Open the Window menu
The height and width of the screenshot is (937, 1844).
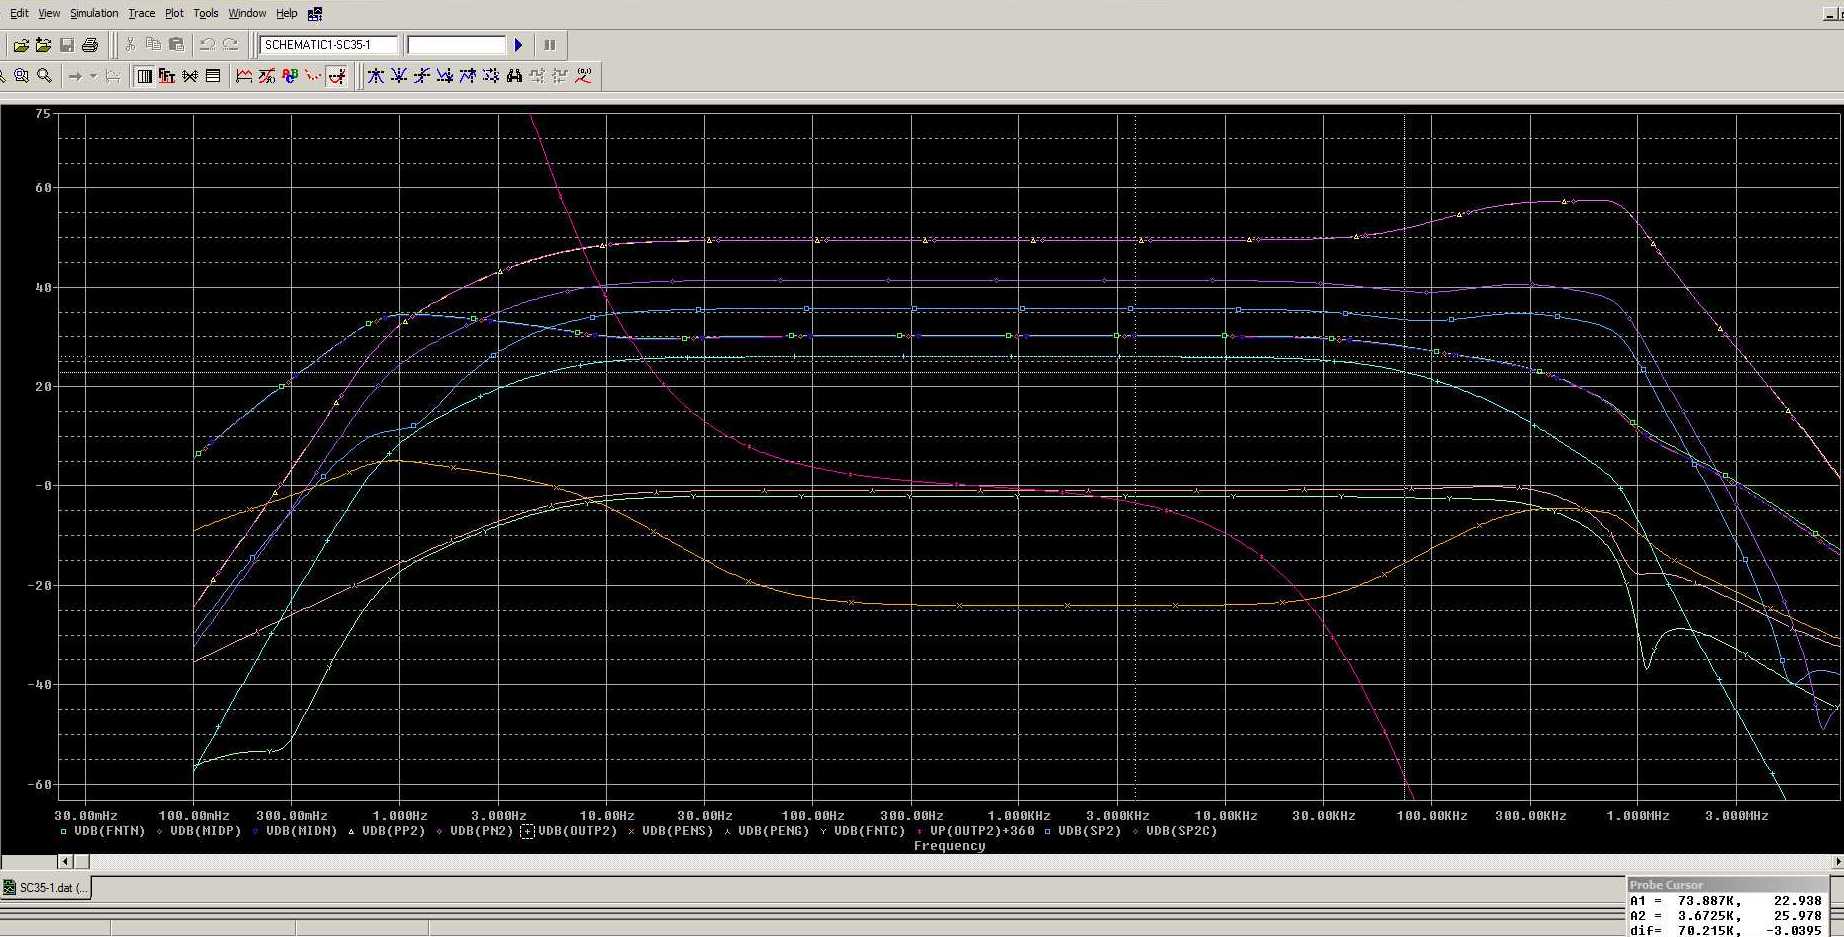click(247, 13)
